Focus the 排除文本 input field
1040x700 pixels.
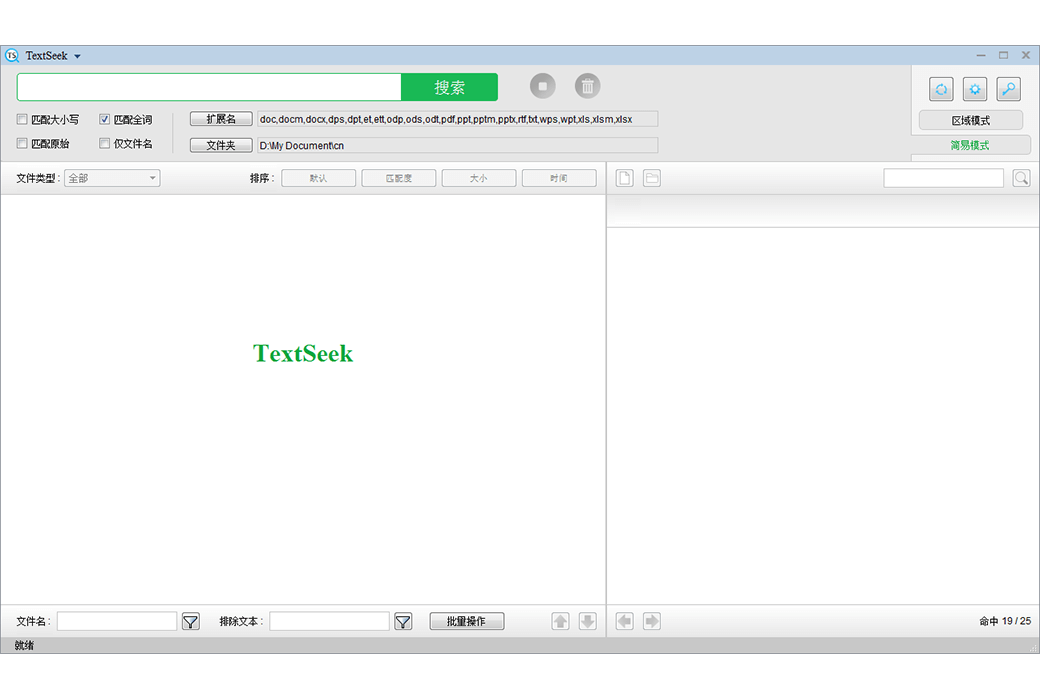(330, 622)
